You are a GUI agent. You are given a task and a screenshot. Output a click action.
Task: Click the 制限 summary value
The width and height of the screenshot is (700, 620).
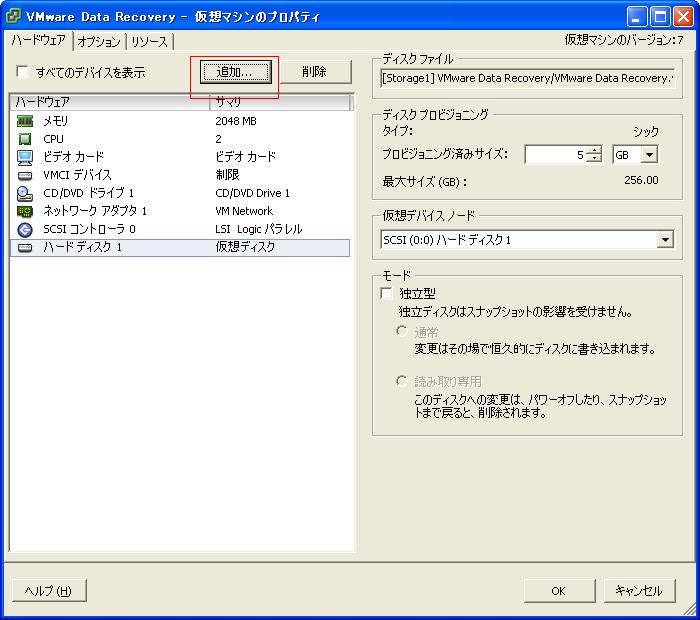pyautogui.click(x=227, y=175)
